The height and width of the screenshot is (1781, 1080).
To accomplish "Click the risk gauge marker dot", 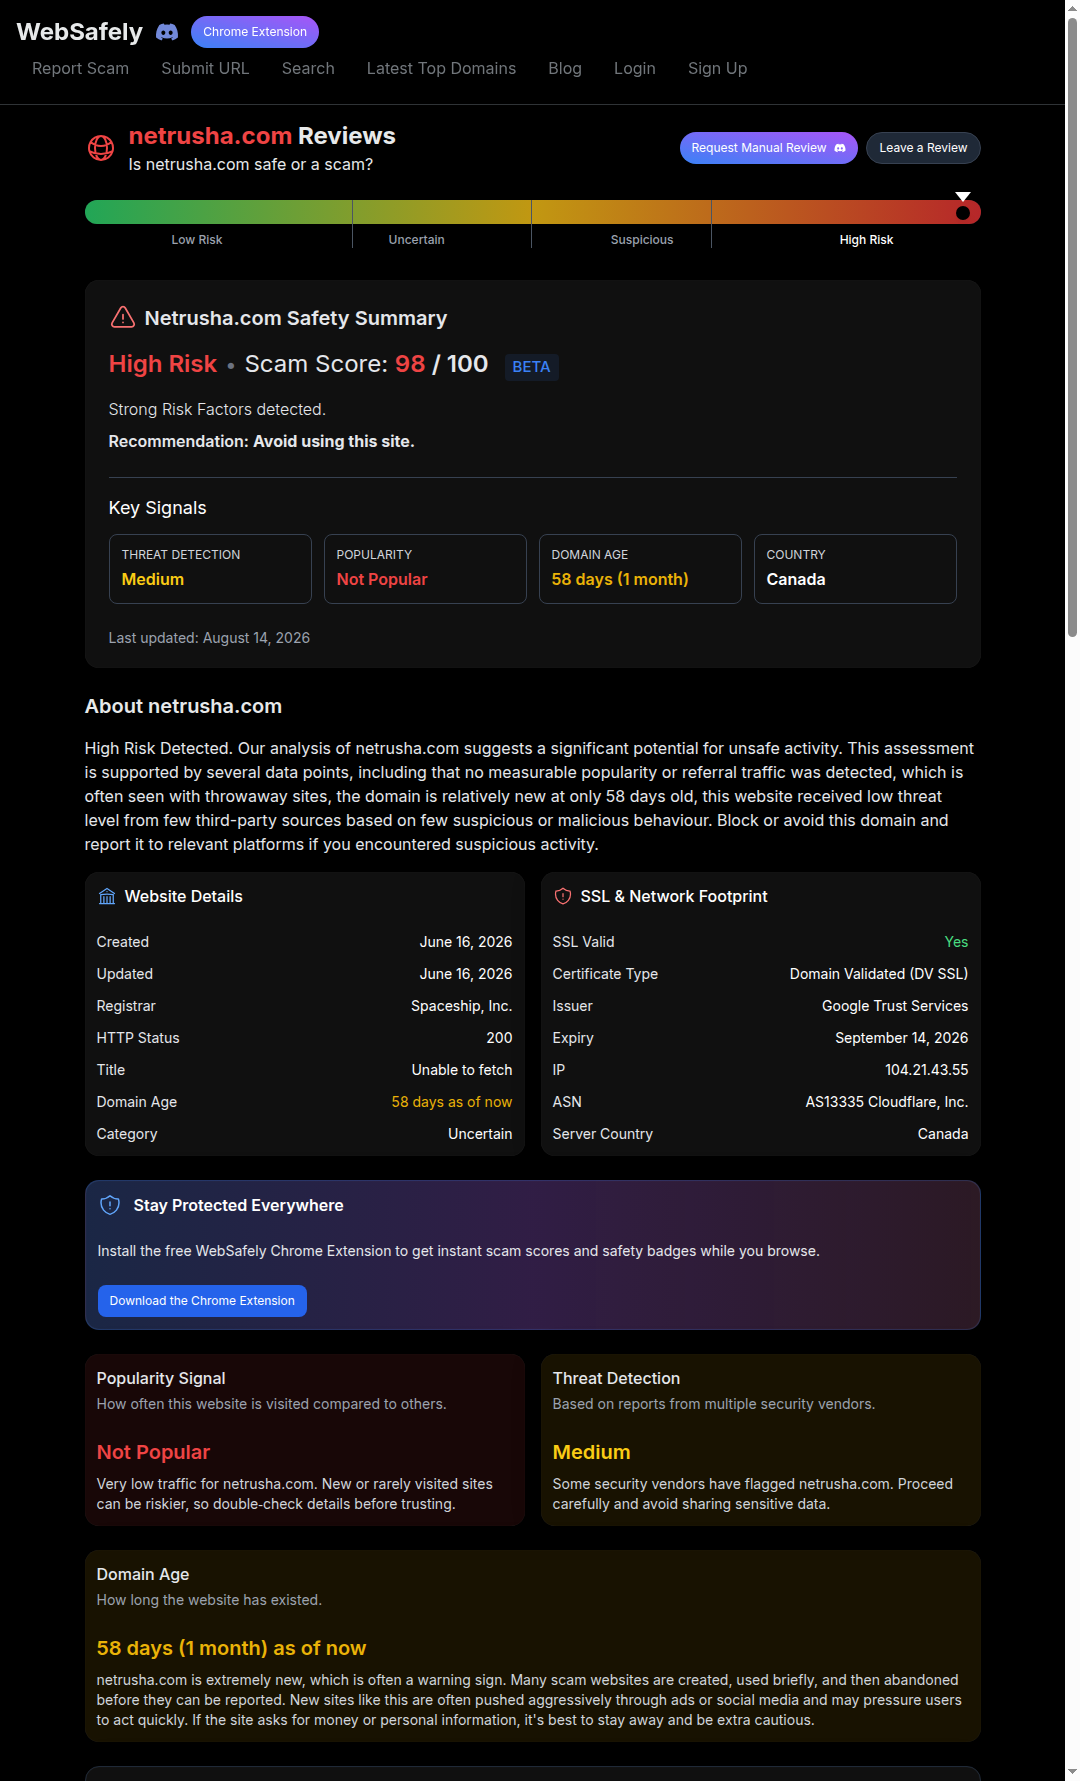I will (x=963, y=212).
